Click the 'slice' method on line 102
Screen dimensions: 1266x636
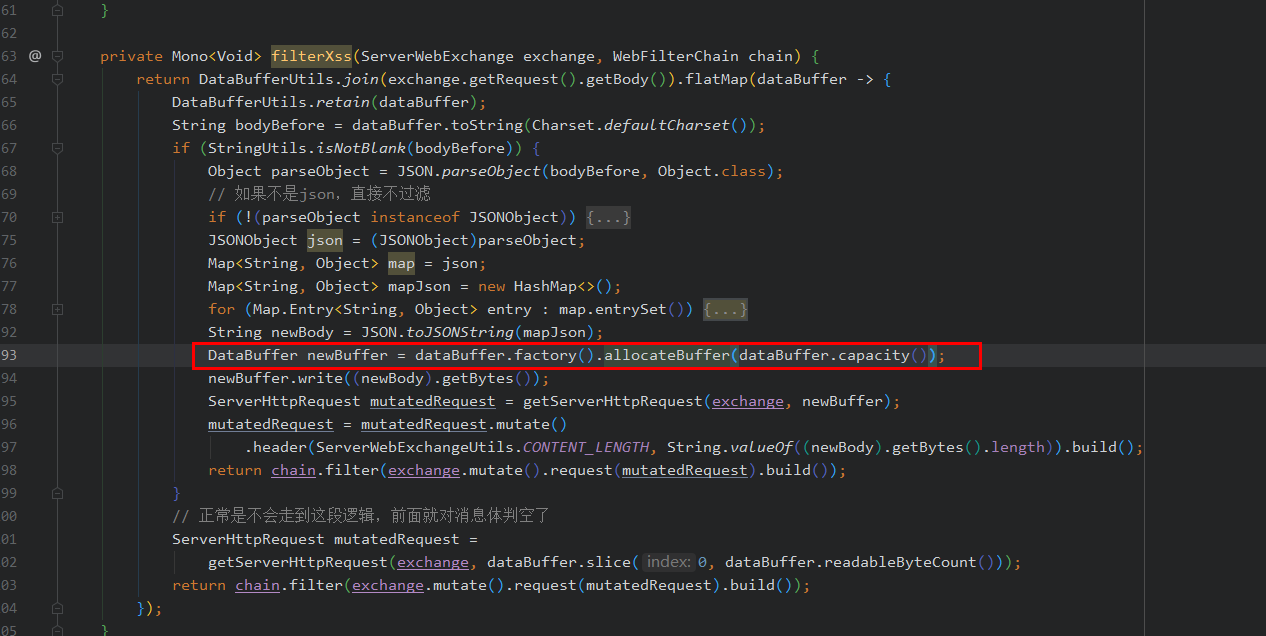[x=609, y=562]
